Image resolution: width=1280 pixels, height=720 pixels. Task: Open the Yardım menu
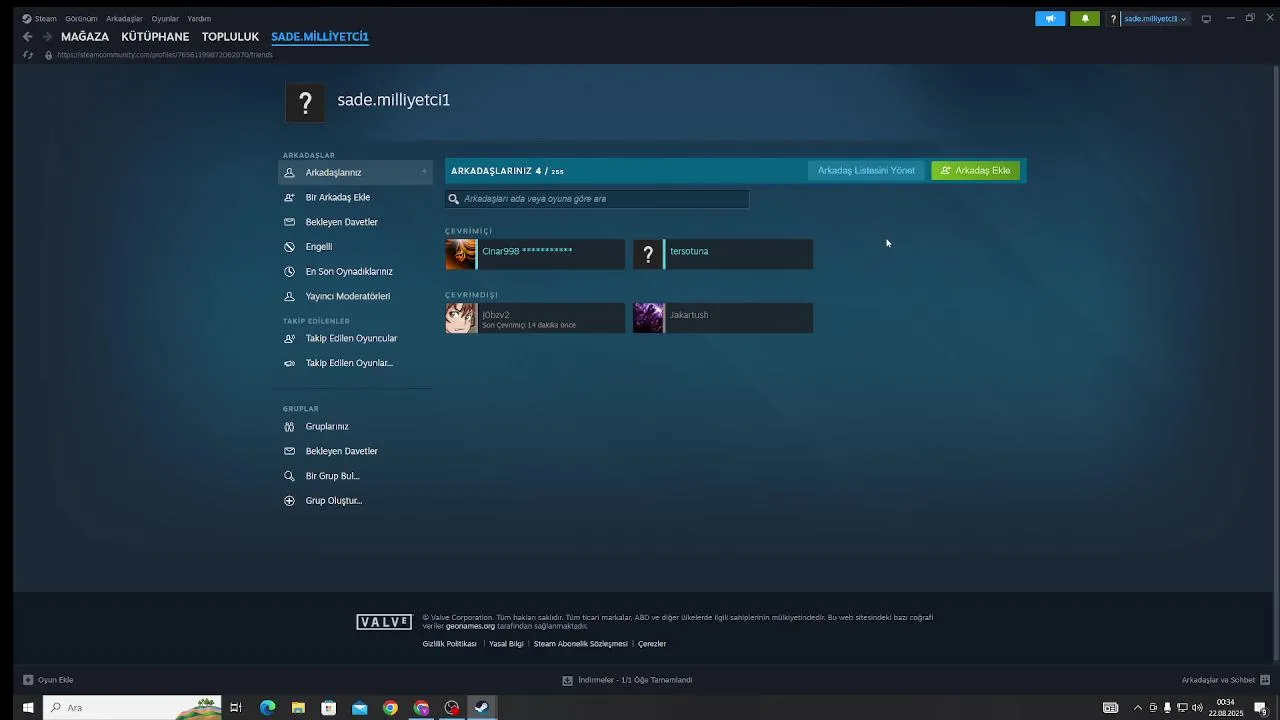click(199, 18)
